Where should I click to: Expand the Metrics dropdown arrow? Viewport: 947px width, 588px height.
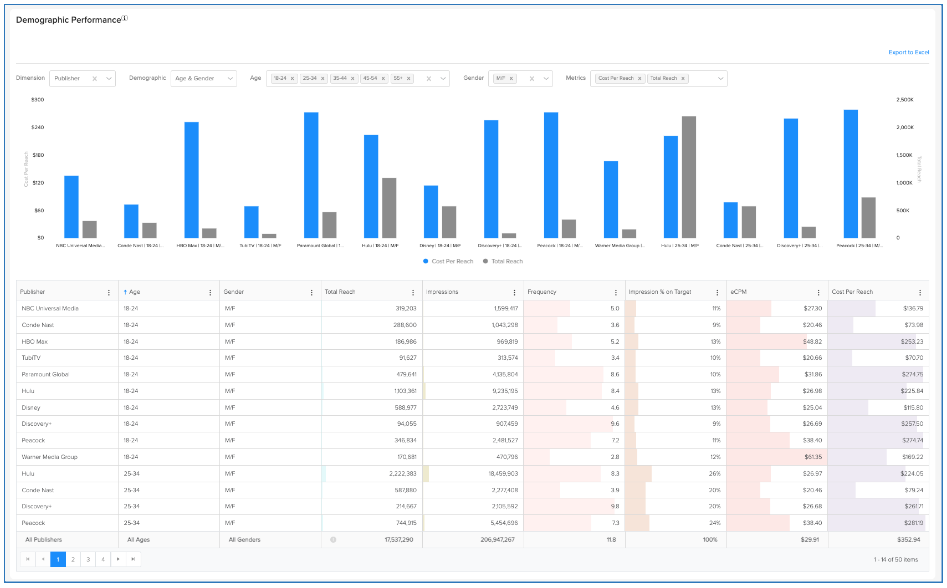(720, 78)
